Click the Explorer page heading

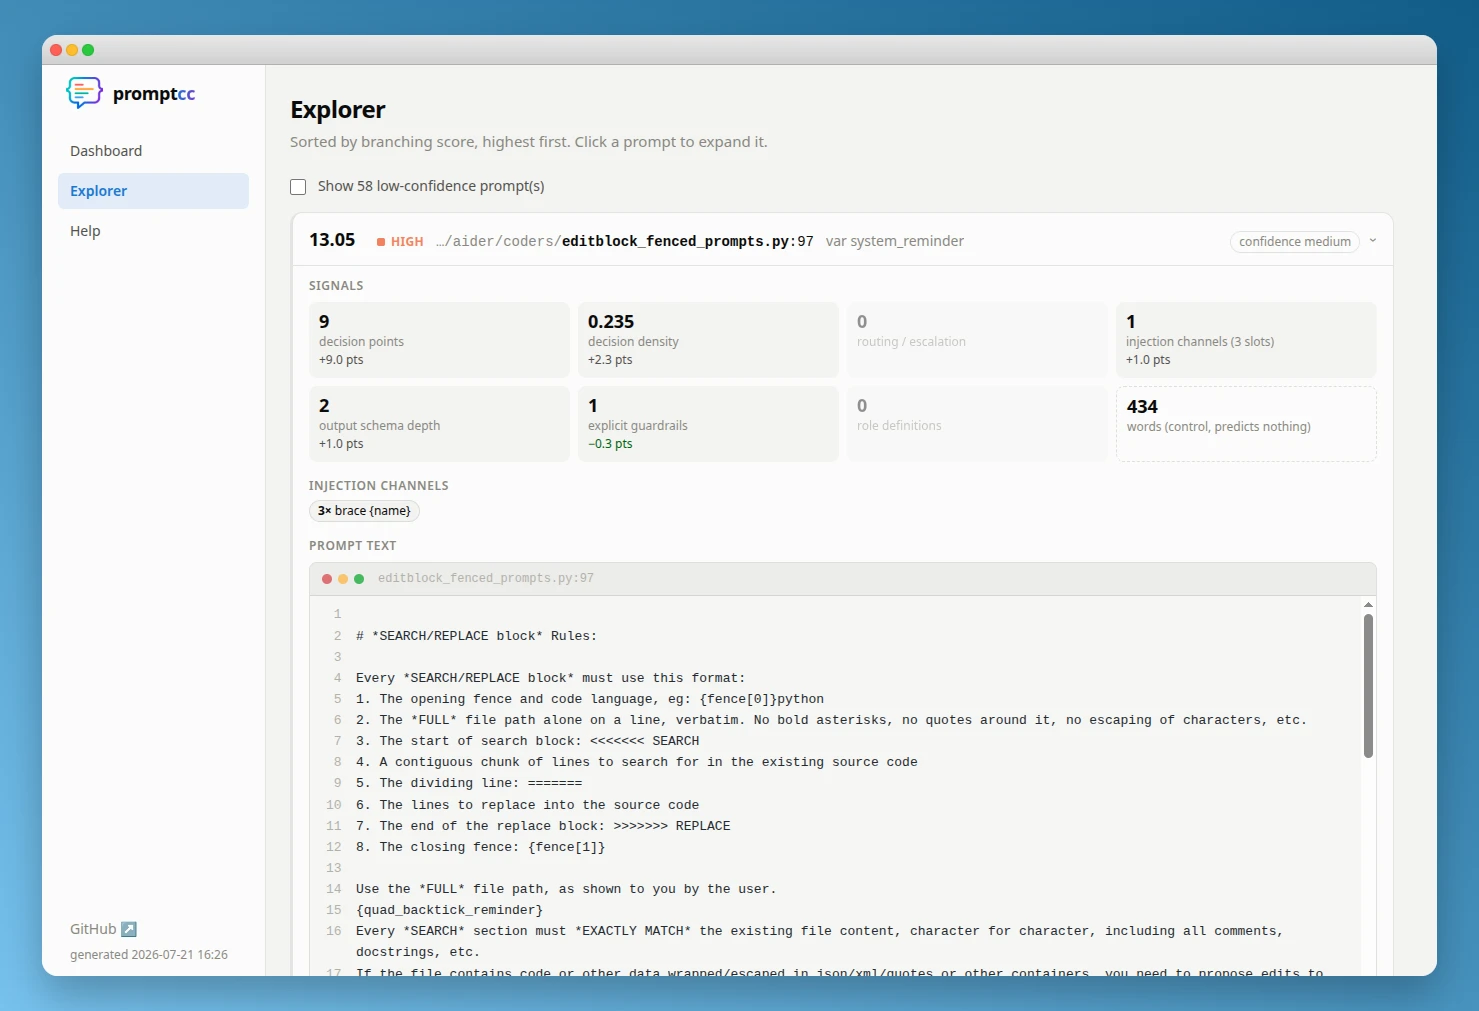pyautogui.click(x=338, y=110)
